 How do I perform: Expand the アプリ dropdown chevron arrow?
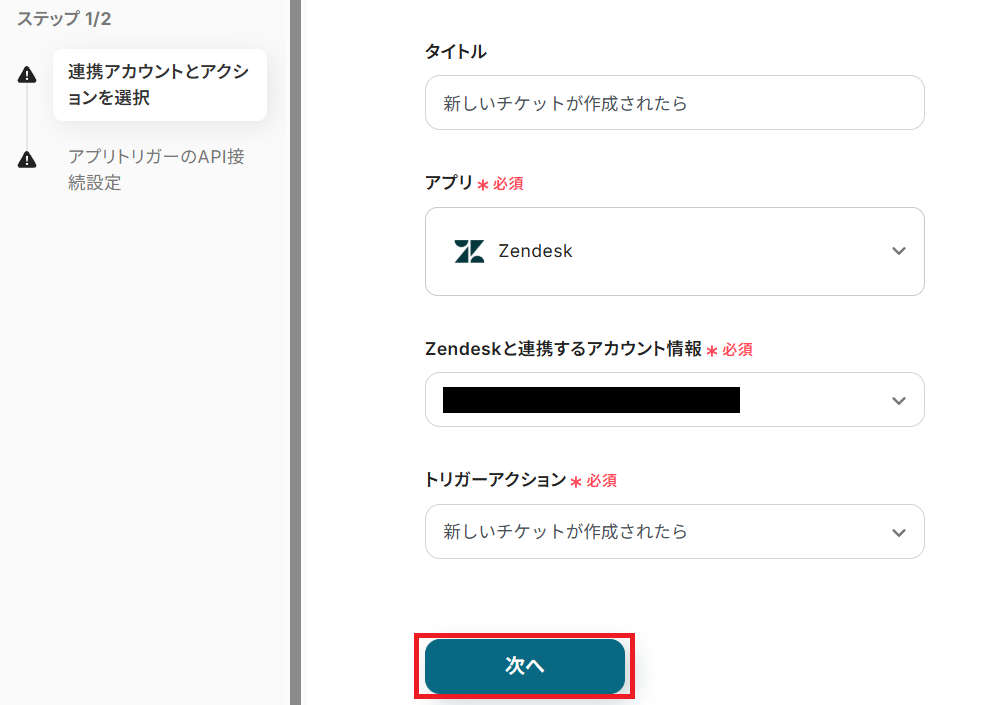pos(898,251)
